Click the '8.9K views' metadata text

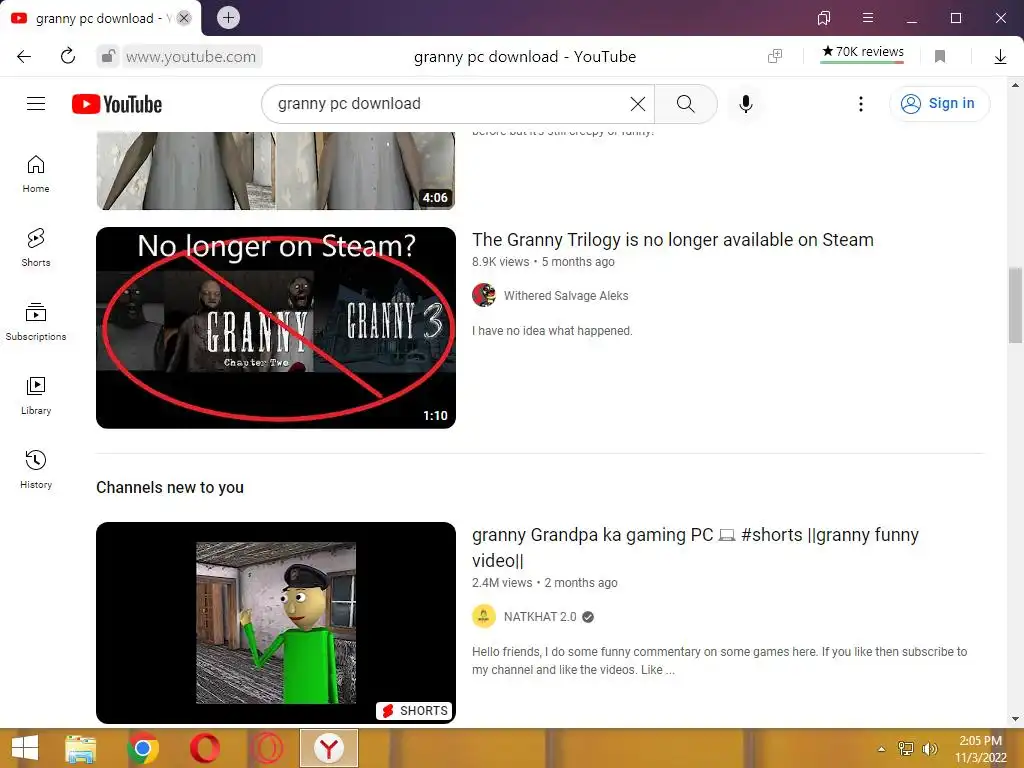pyautogui.click(x=501, y=262)
